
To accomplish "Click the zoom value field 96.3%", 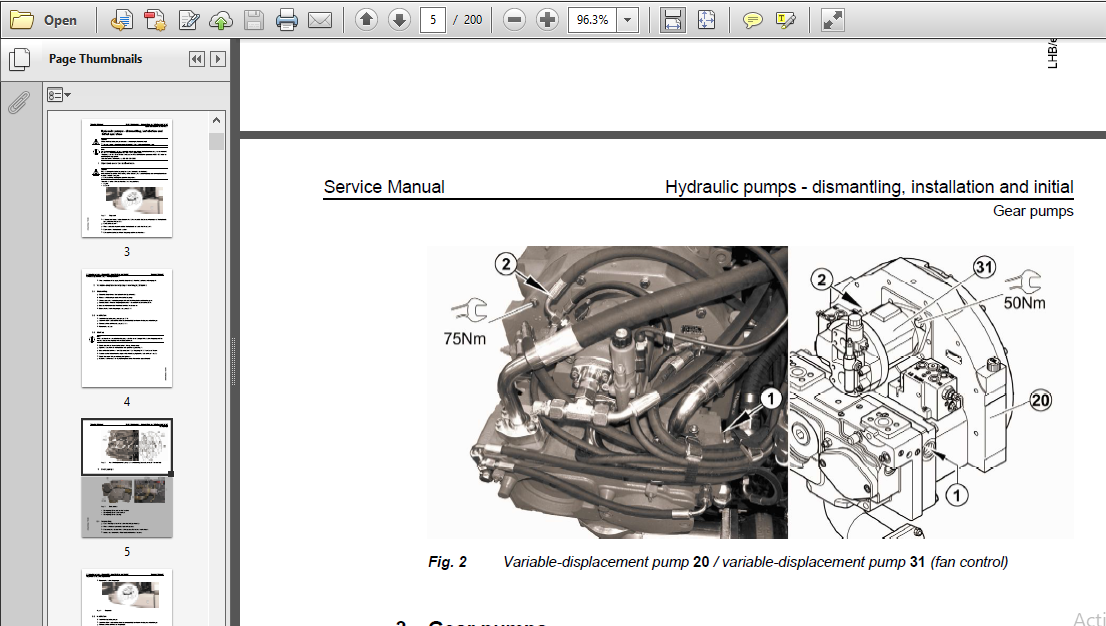I will pos(592,20).
